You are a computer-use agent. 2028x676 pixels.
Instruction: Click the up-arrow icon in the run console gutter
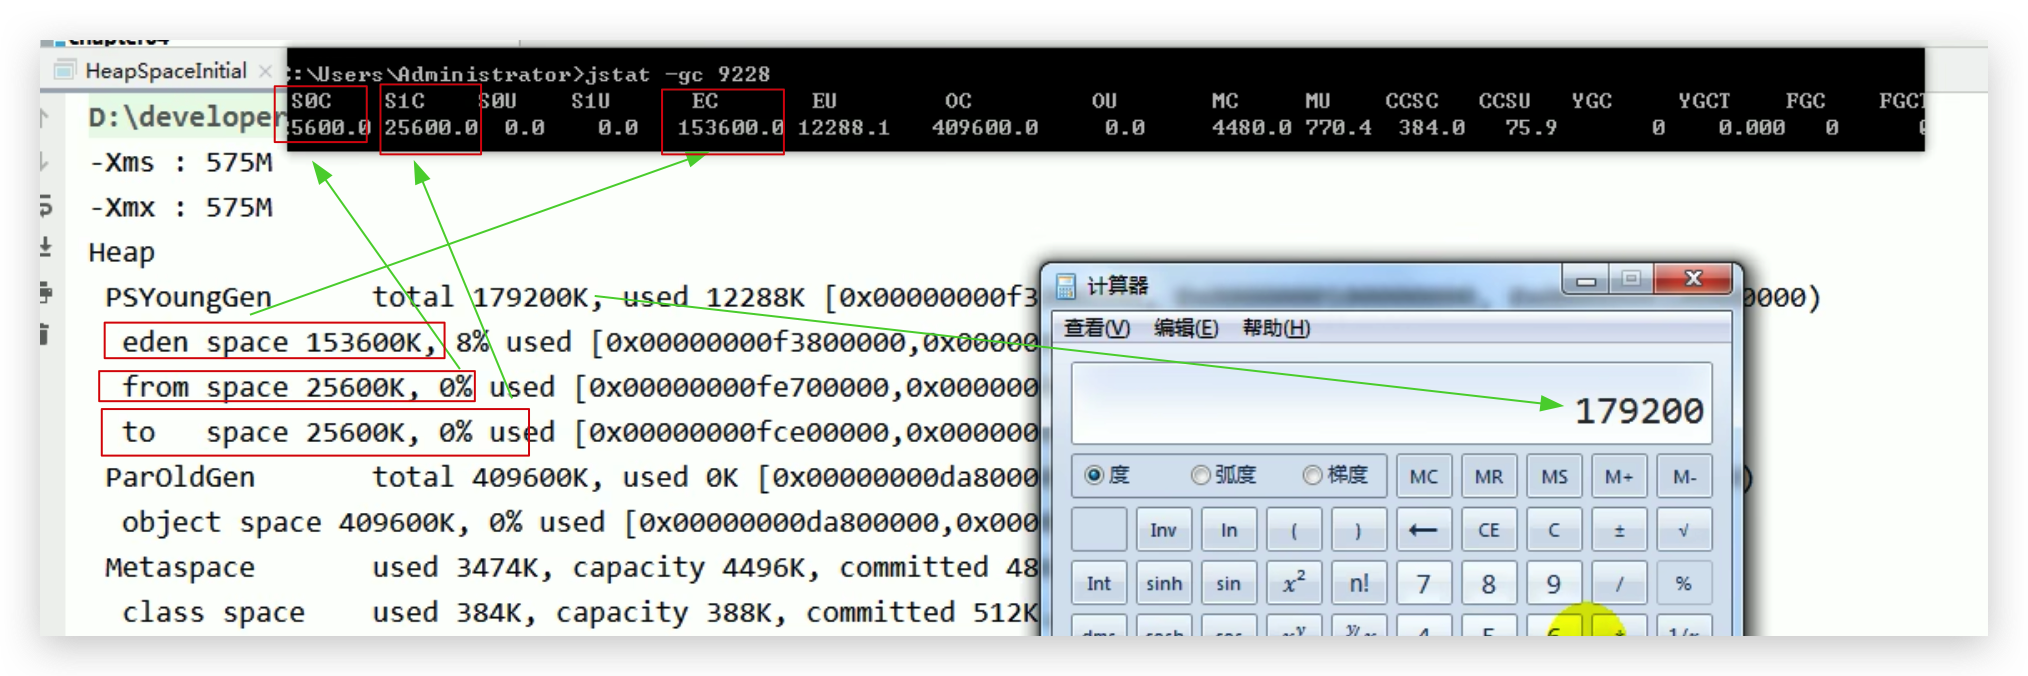coord(44,119)
